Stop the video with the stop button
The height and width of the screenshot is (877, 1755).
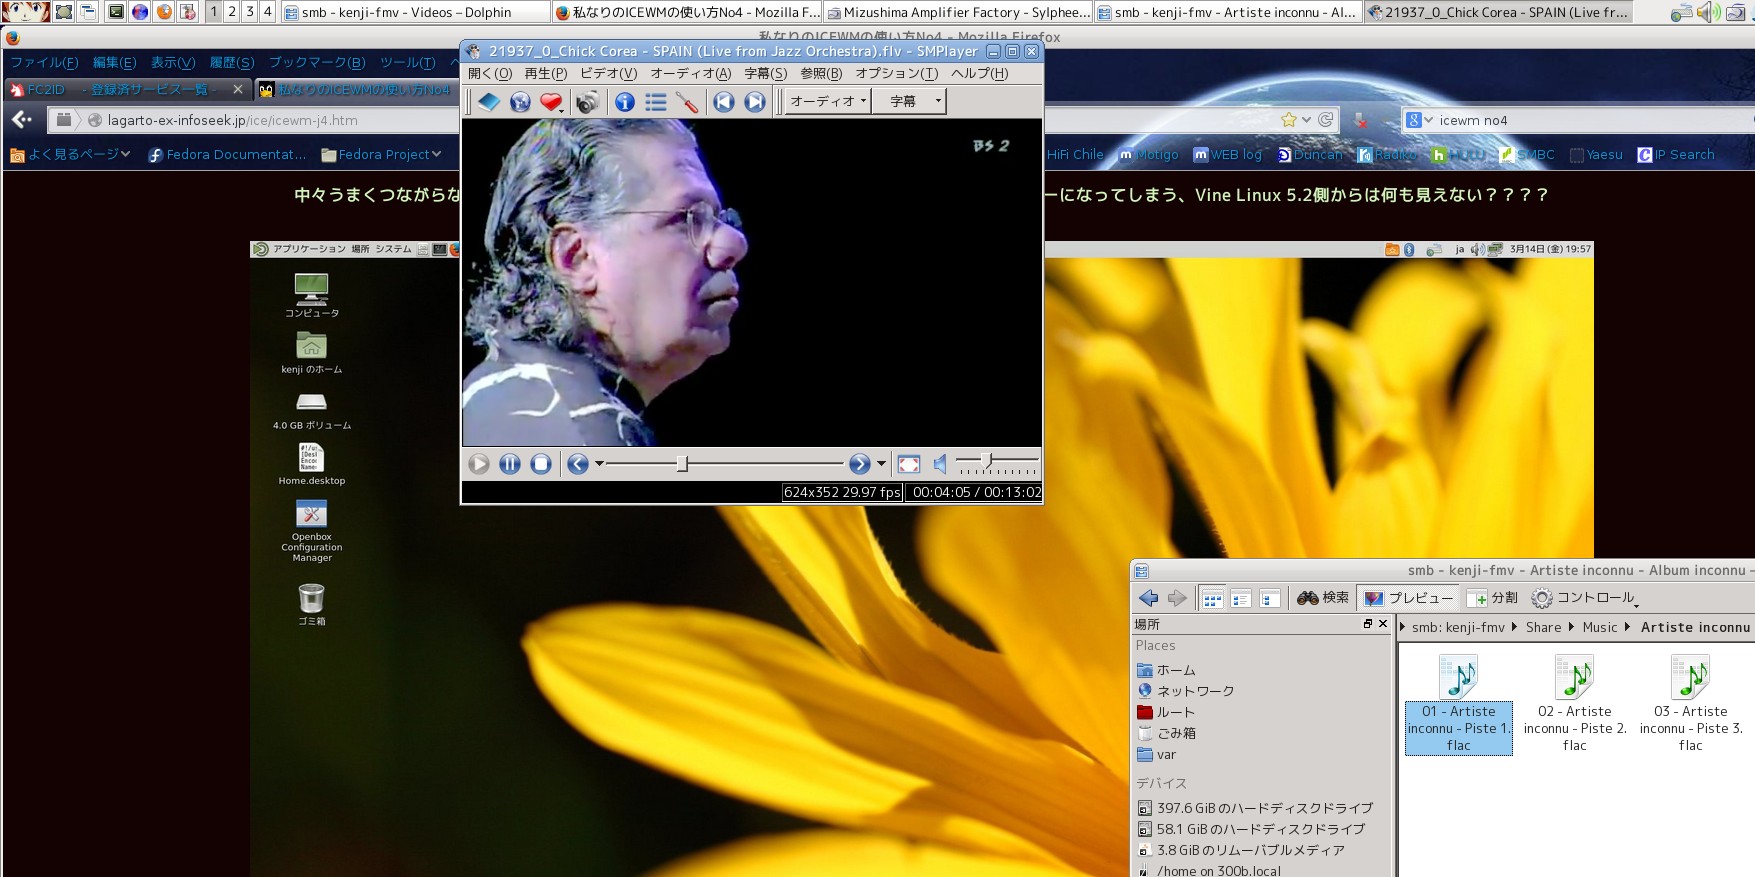tap(541, 464)
